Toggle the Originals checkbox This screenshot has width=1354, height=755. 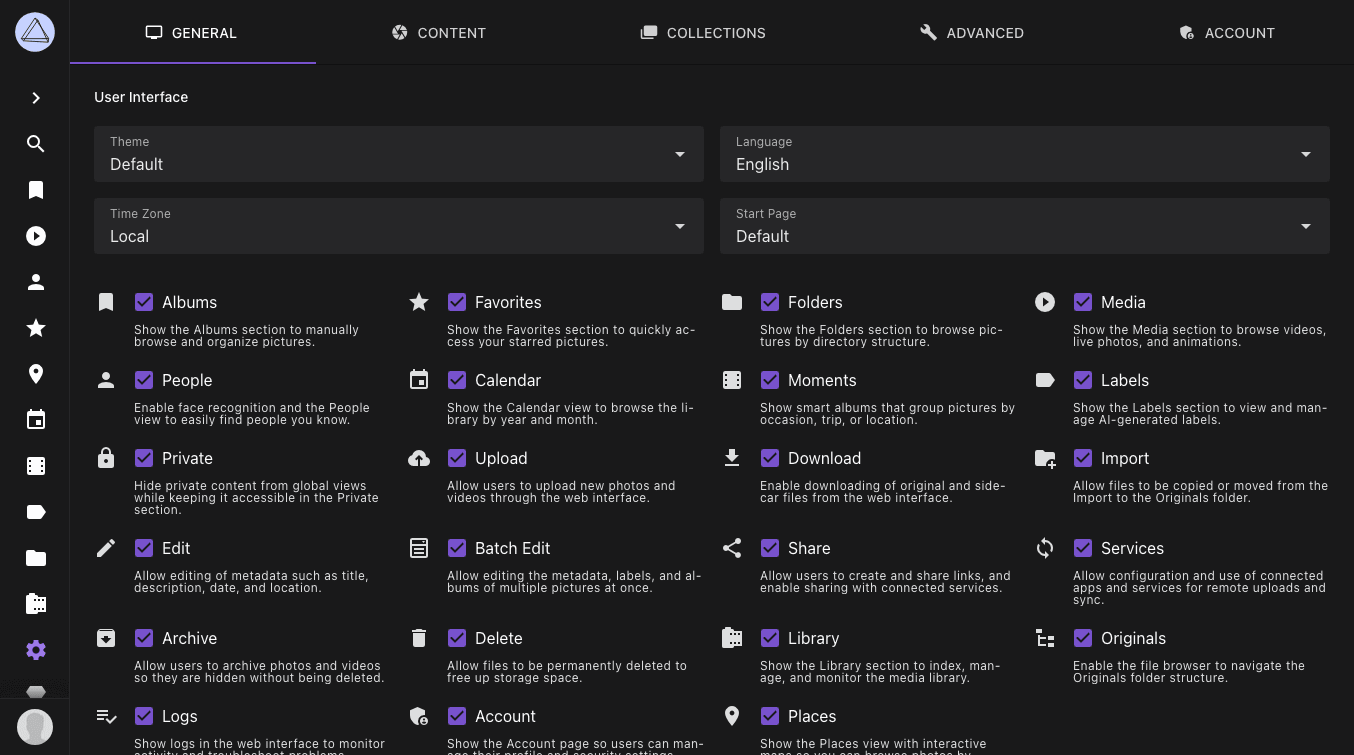[x=1083, y=638]
